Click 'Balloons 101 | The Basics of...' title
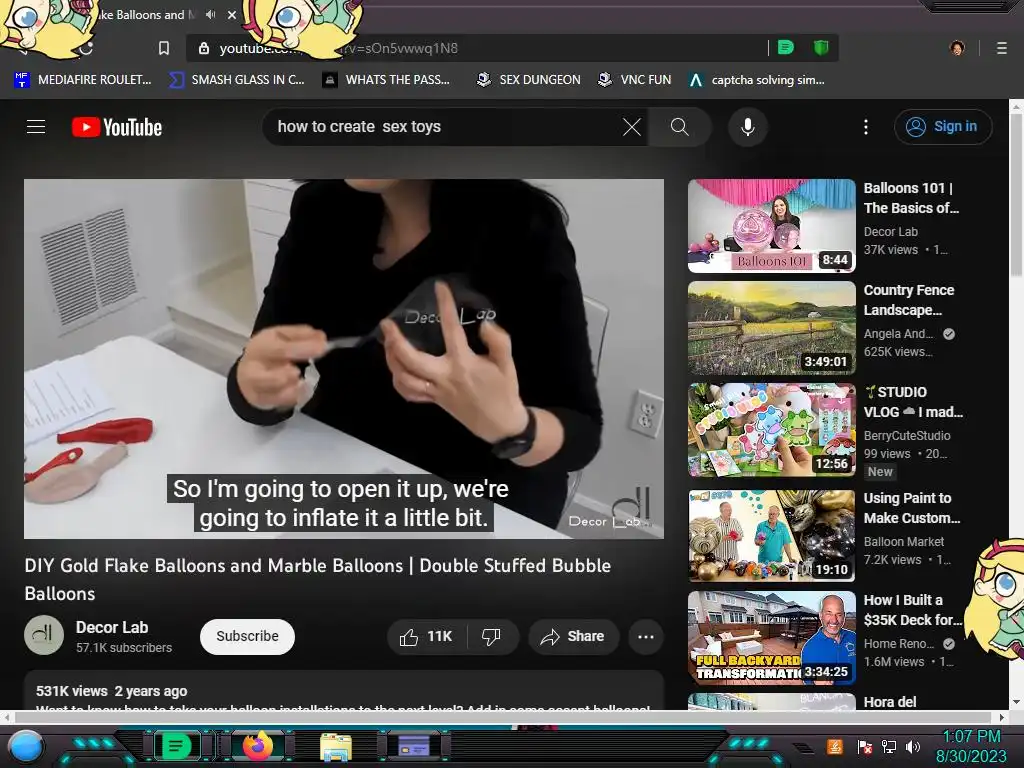Viewport: 1024px width, 768px height. coord(911,198)
